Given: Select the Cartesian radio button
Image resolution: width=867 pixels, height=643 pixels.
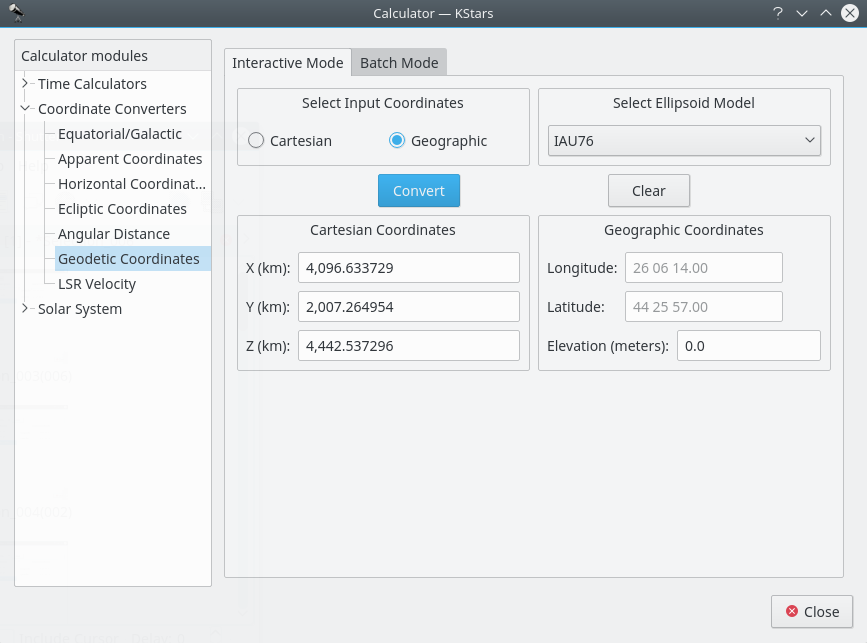Looking at the screenshot, I should (x=257, y=141).
